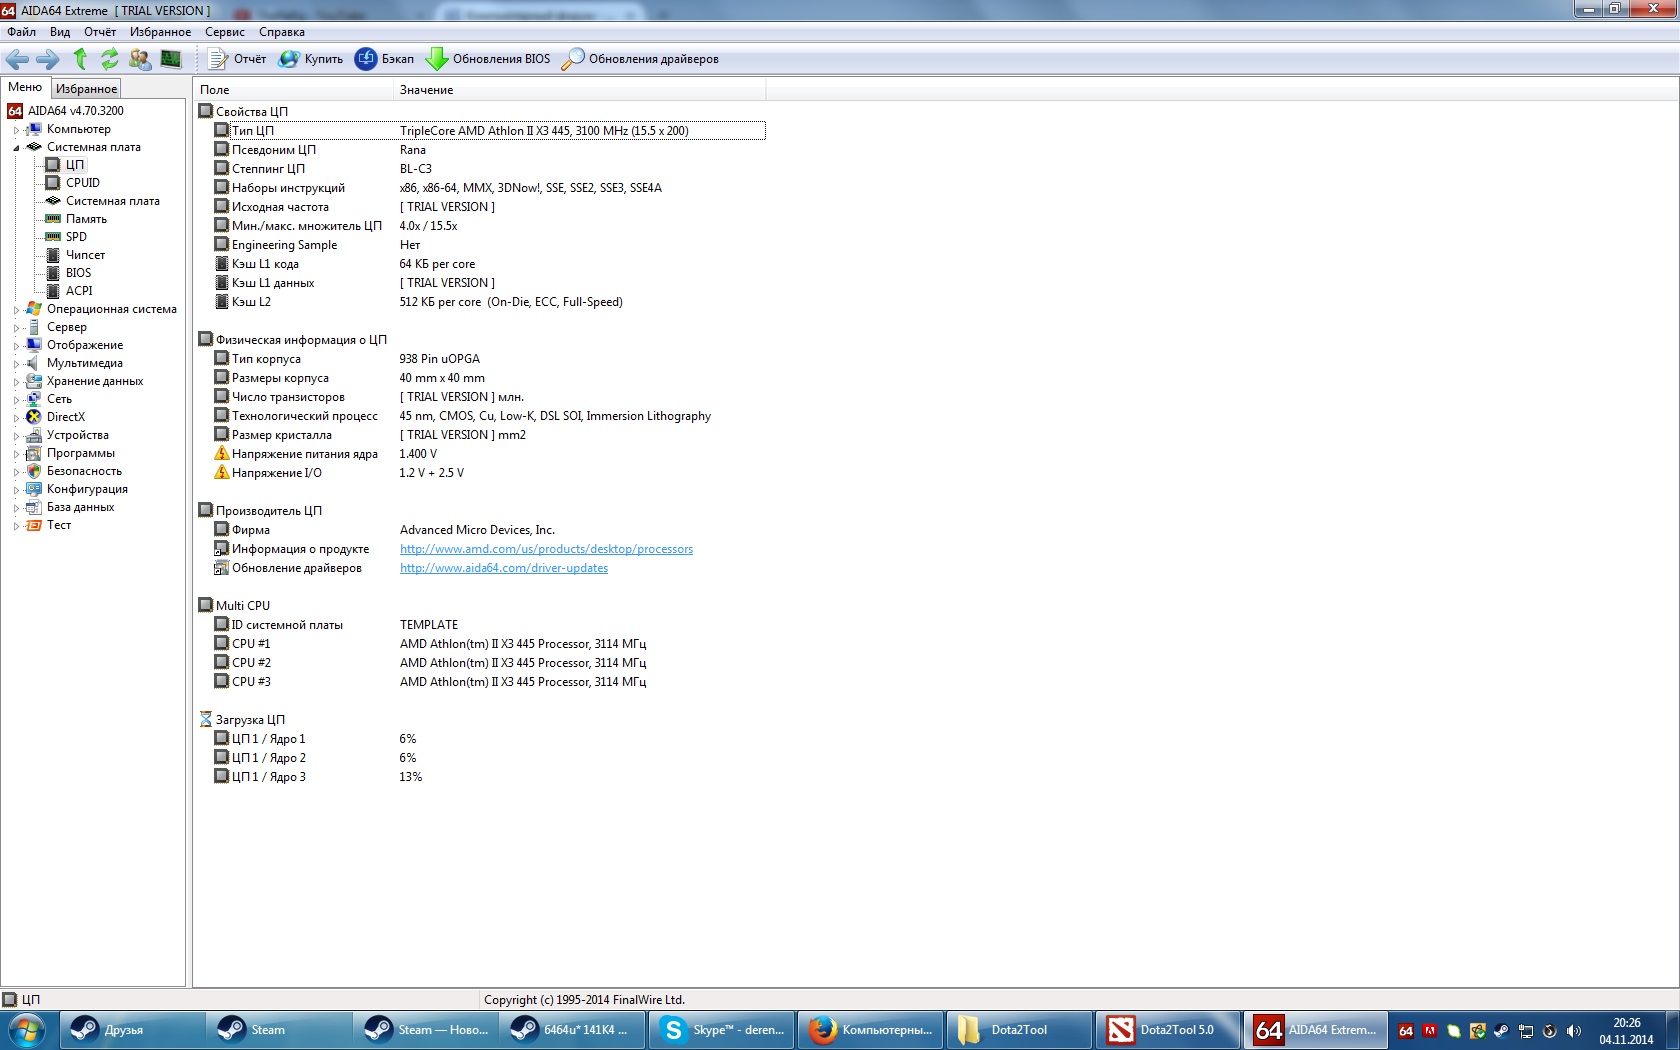This screenshot has width=1680, height=1050.
Task: Select SPD in the tree
Action: pos(76,237)
